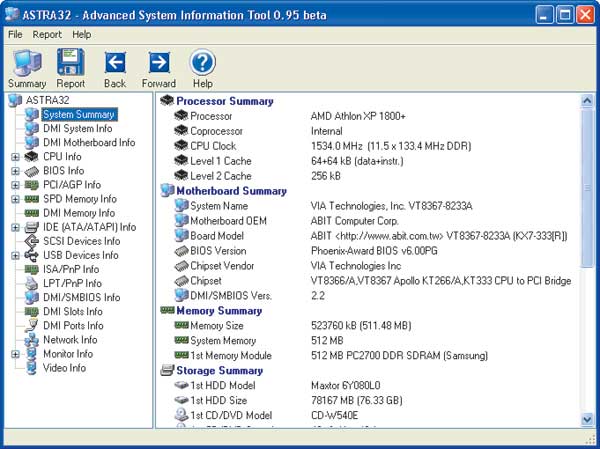The height and width of the screenshot is (449, 600).
Task: Expand the BIOS Info tree node
Action: [15, 171]
